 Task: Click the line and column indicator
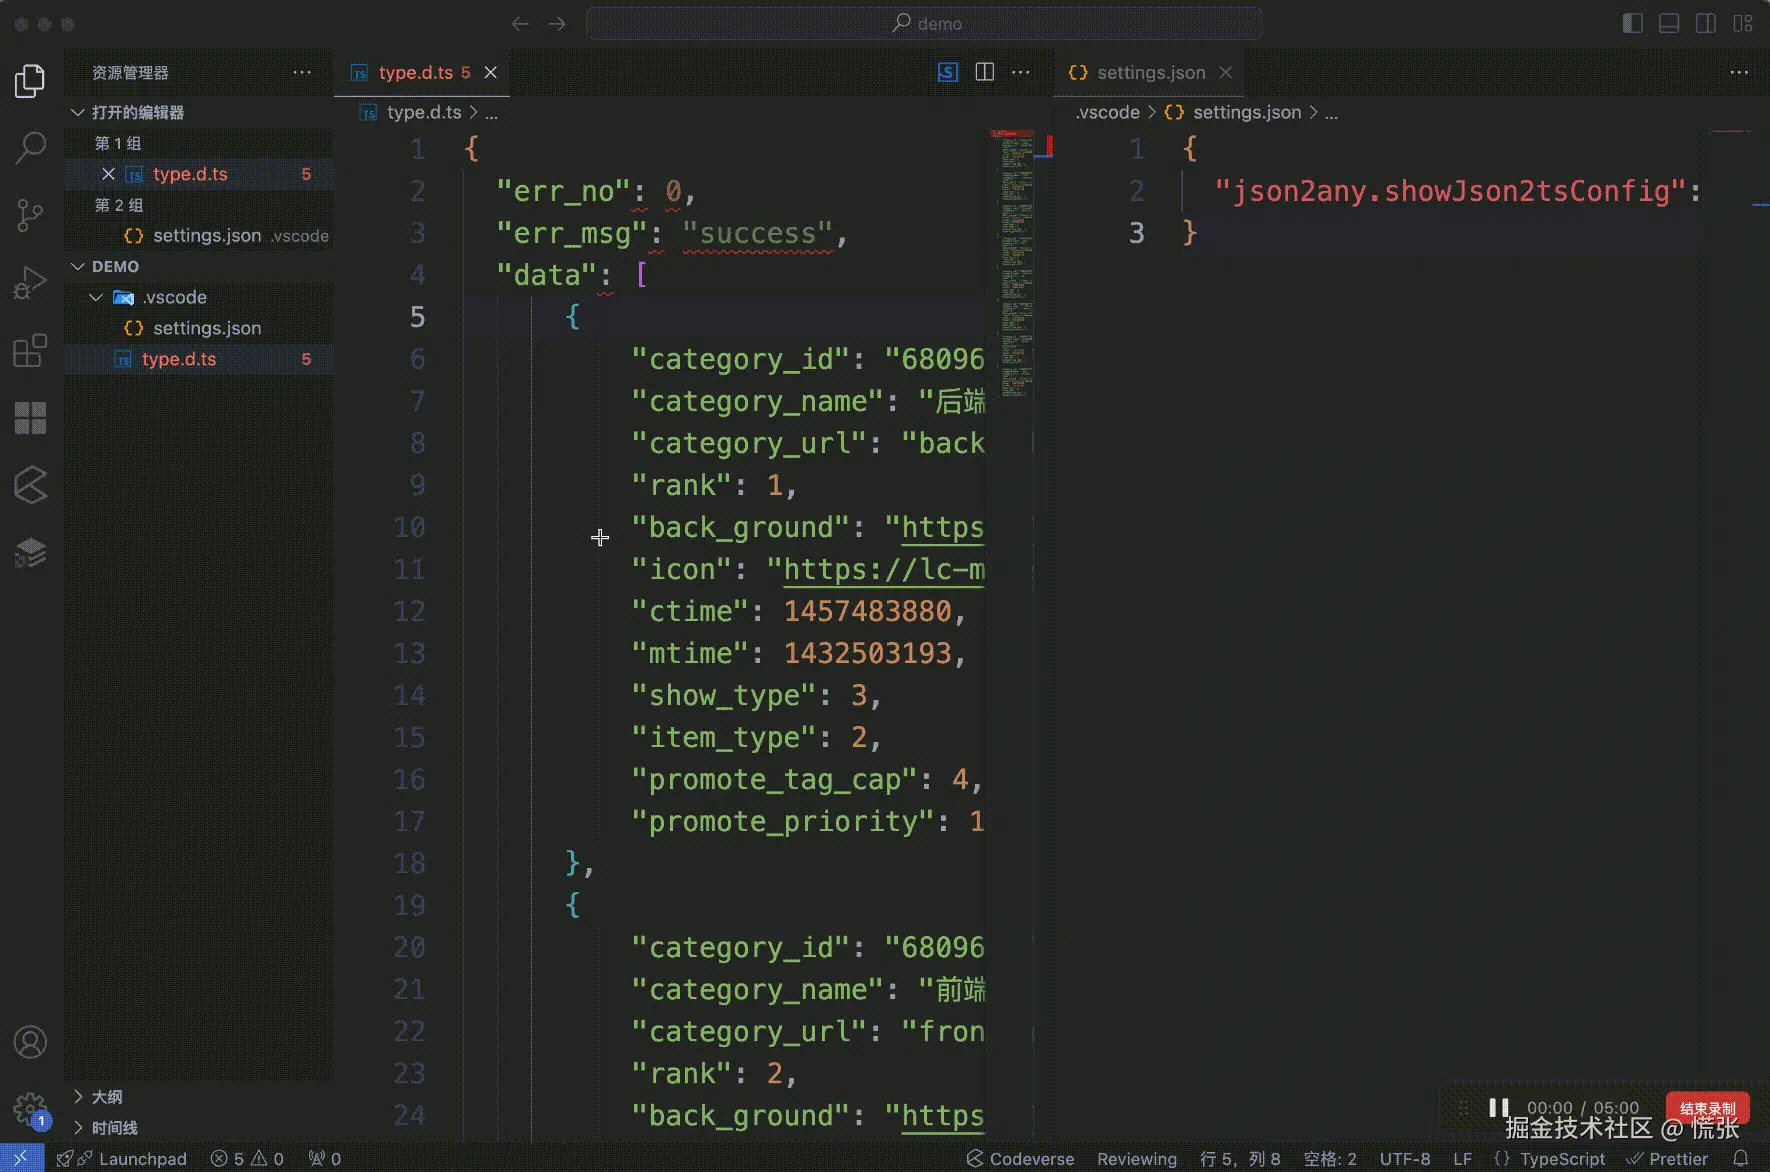click(1240, 1158)
